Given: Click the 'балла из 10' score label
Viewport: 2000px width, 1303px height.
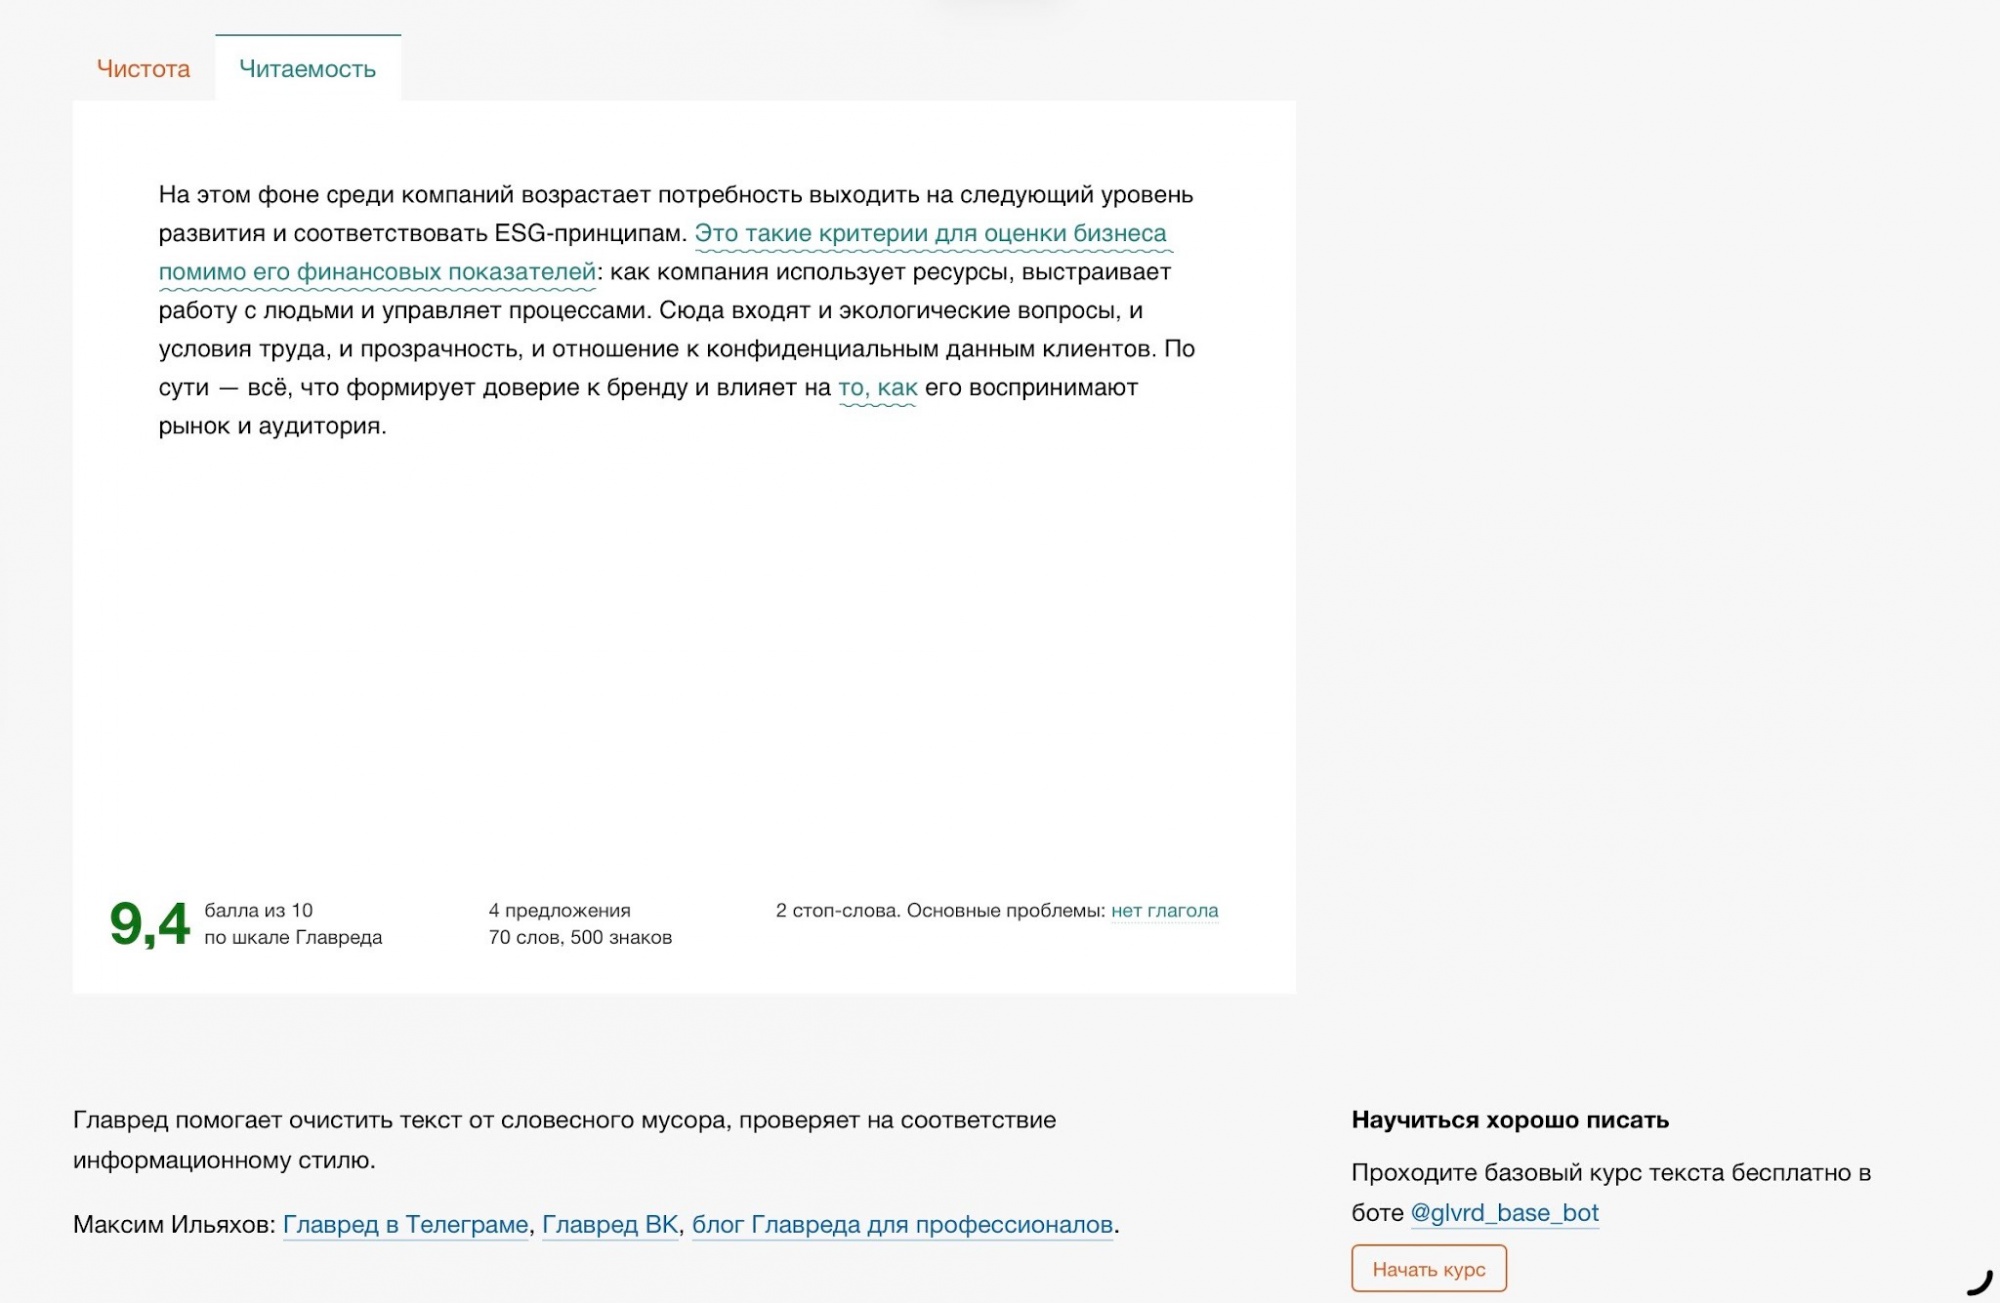Looking at the screenshot, I should tap(258, 911).
